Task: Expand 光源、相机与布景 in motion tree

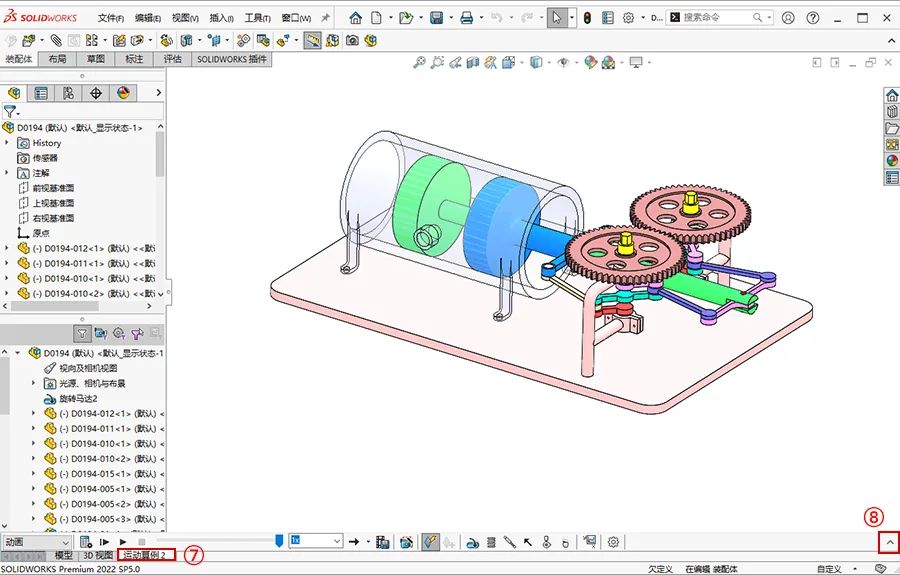Action: pyautogui.click(x=33, y=383)
